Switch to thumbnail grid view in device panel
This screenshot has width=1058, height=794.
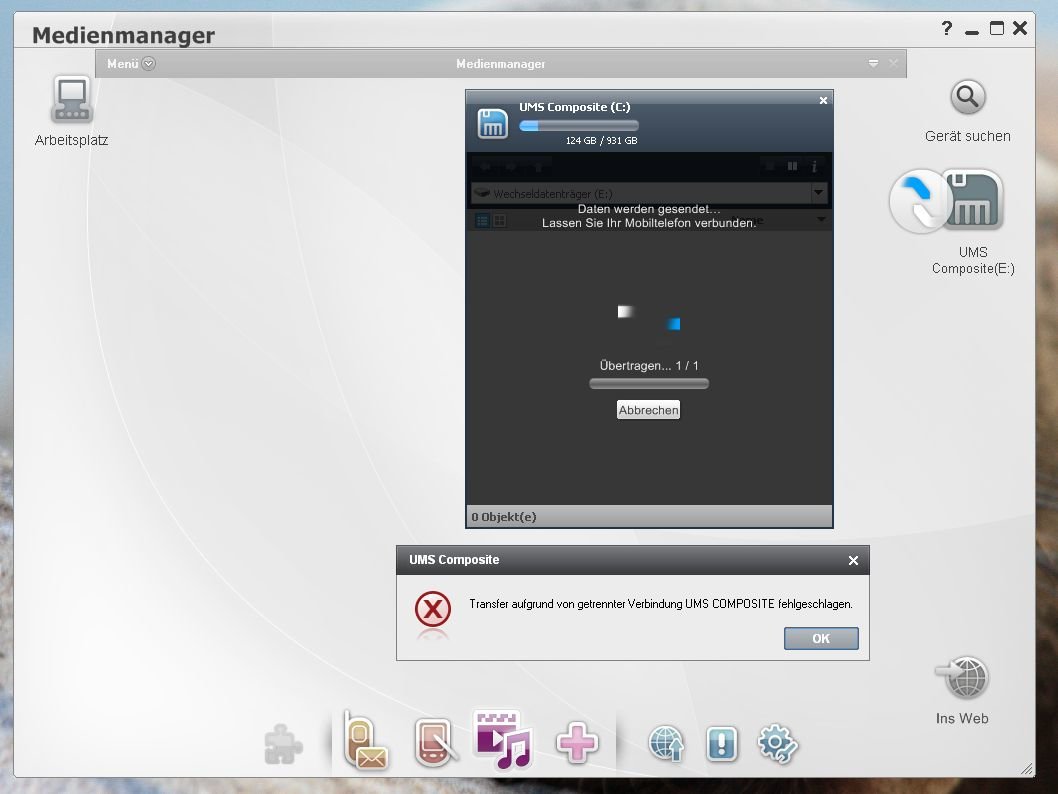[500, 221]
